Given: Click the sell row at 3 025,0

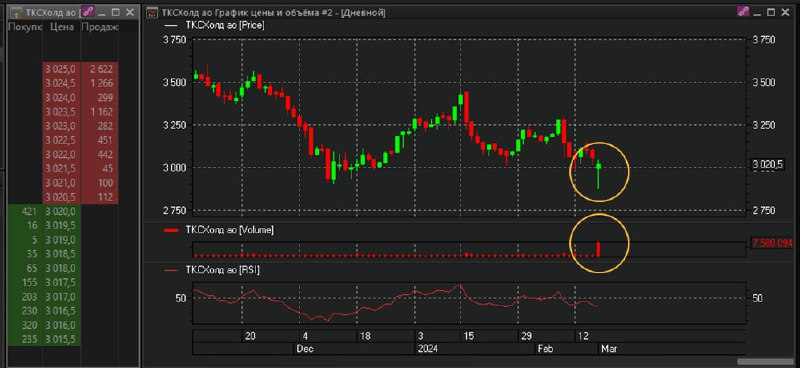Looking at the screenshot, I should pos(81,69).
